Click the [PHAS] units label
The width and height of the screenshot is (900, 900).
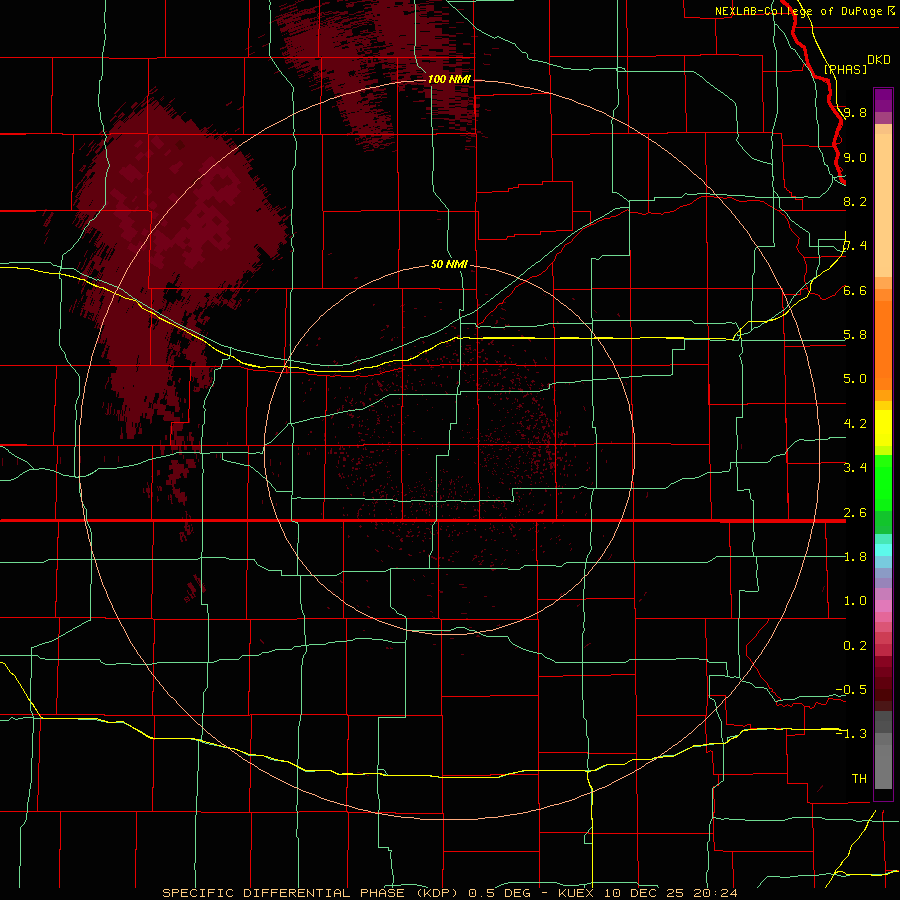[x=845, y=69]
